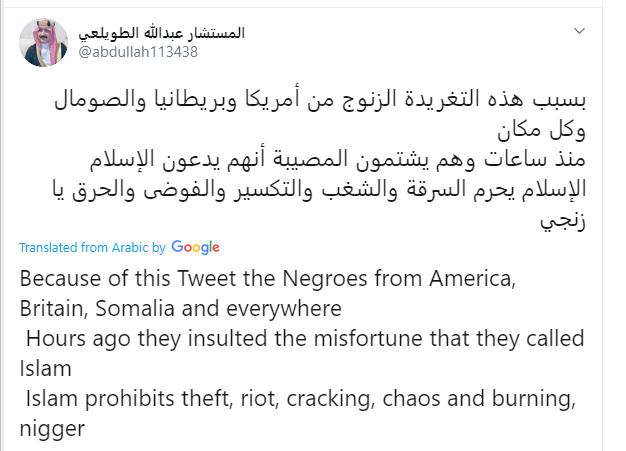
Task: Click the "Translated from Arabic by" label
Action: pyautogui.click(x=92, y=247)
